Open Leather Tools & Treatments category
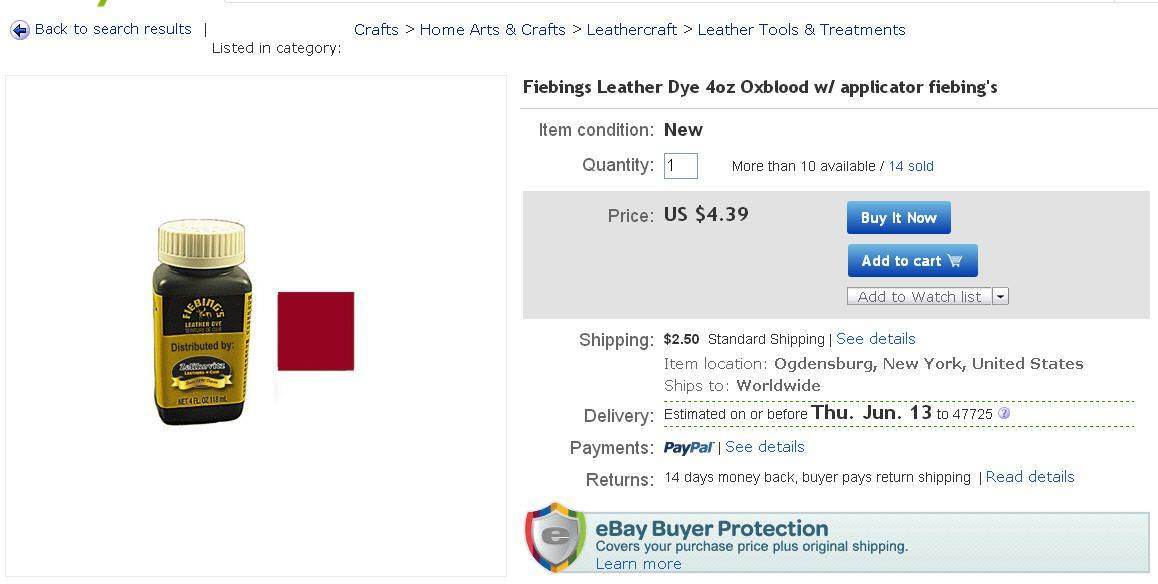Screen dimensions: 1158x584 801,30
